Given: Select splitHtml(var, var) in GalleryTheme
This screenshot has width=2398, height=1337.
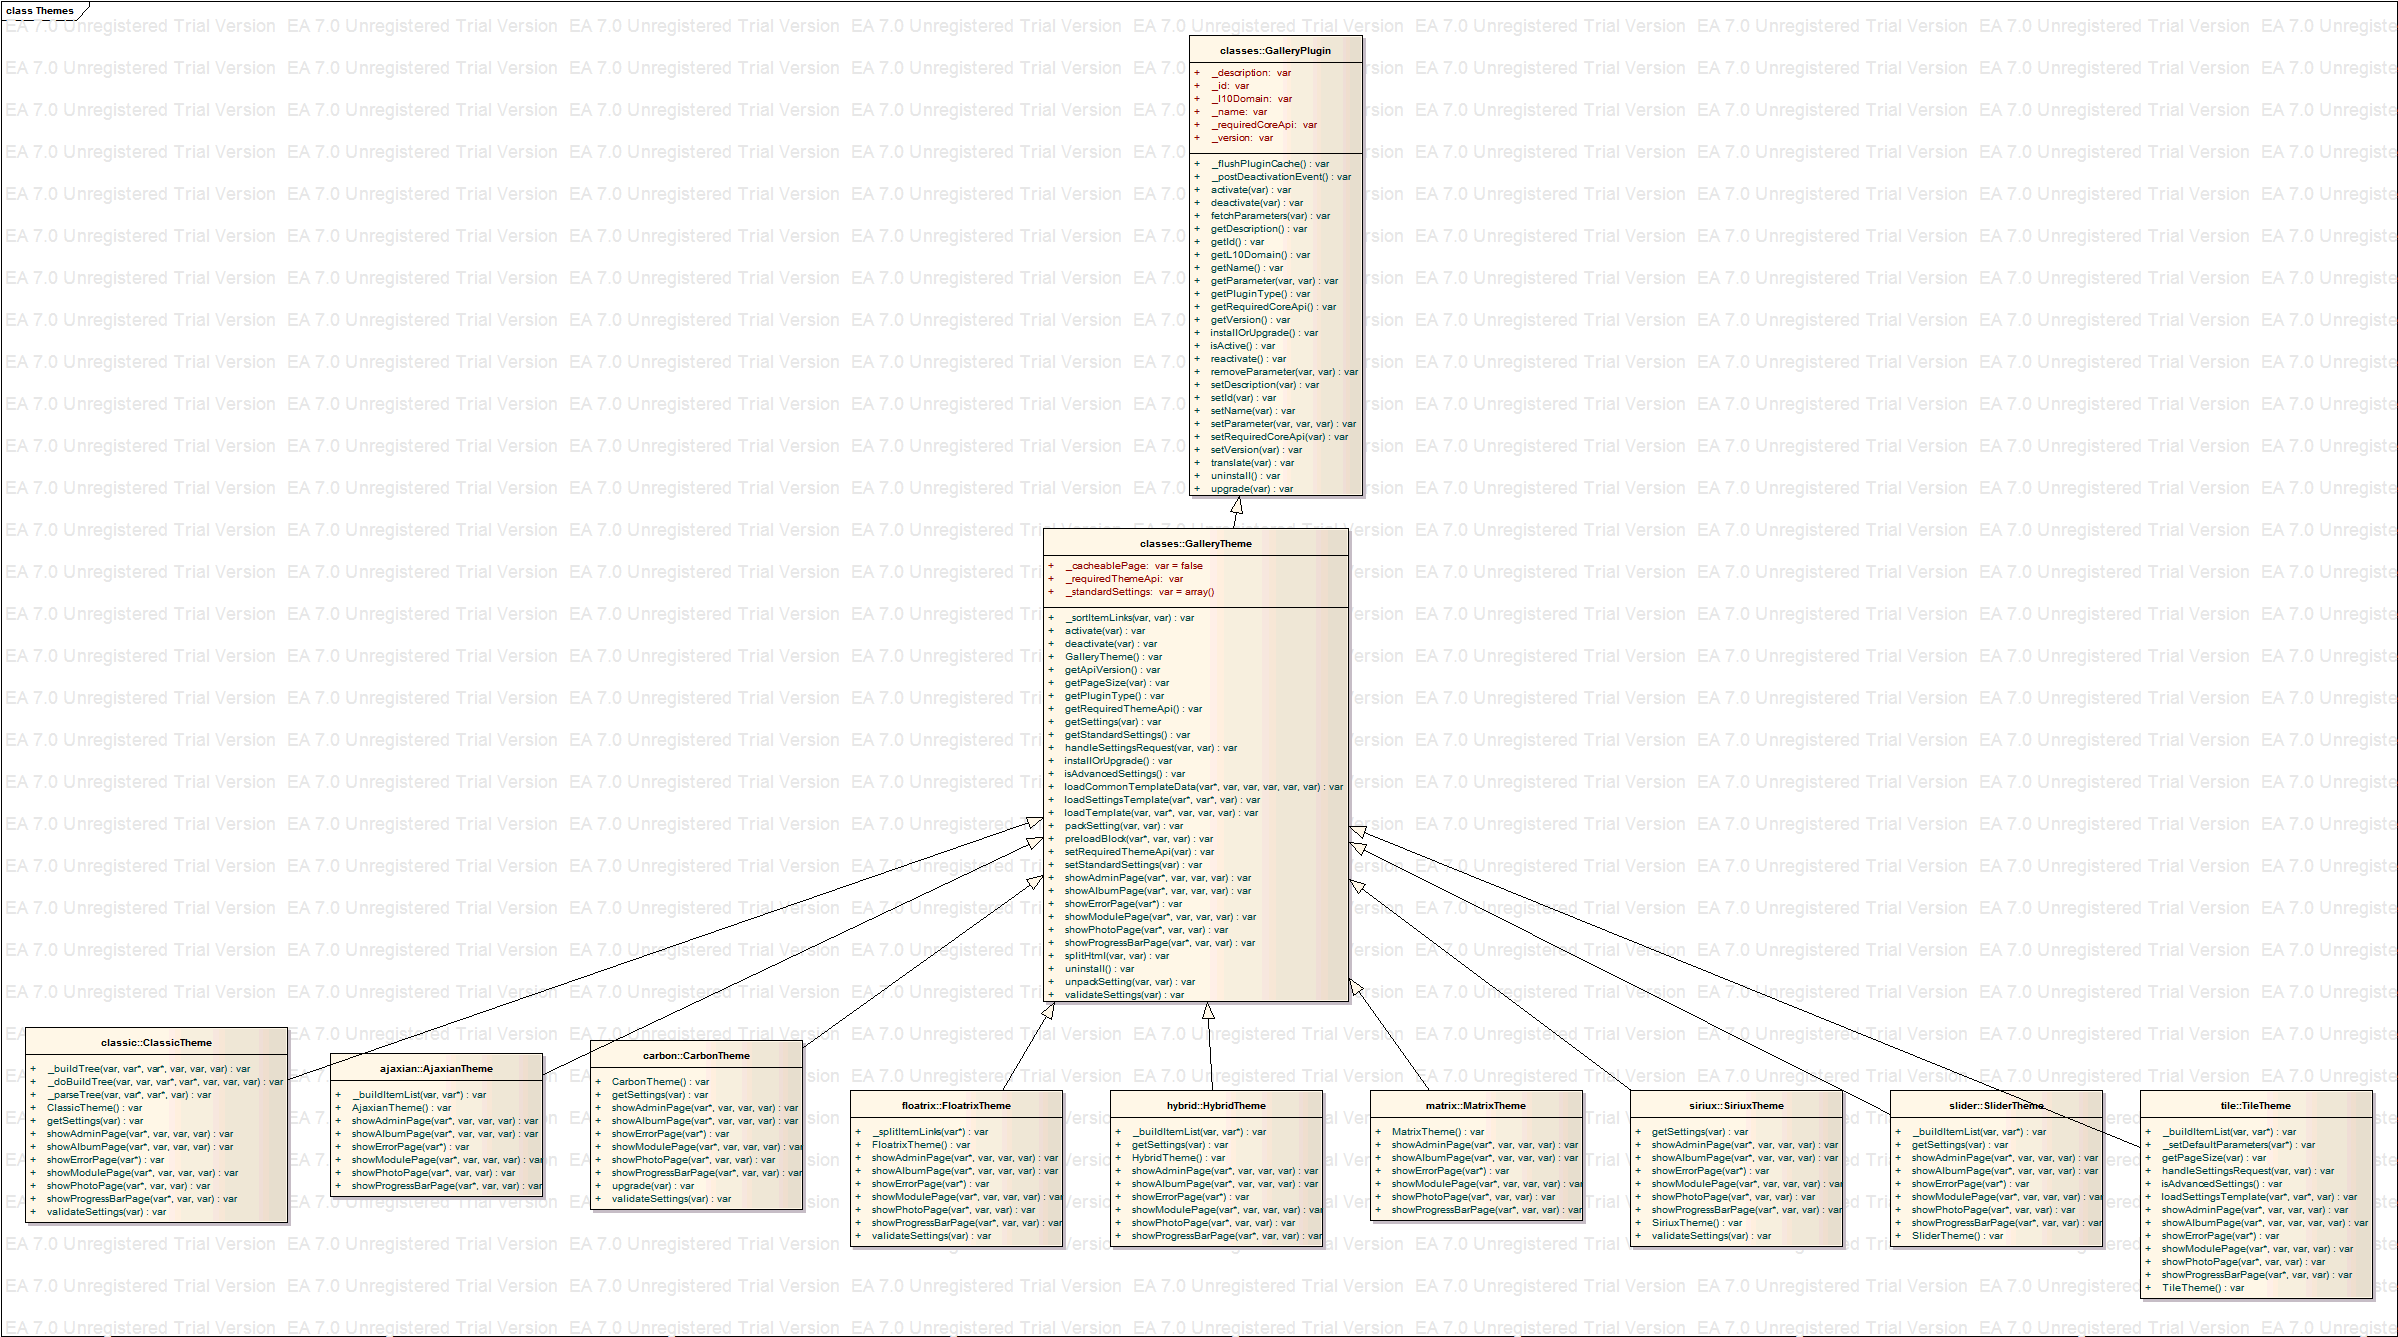Looking at the screenshot, I should tap(1116, 956).
